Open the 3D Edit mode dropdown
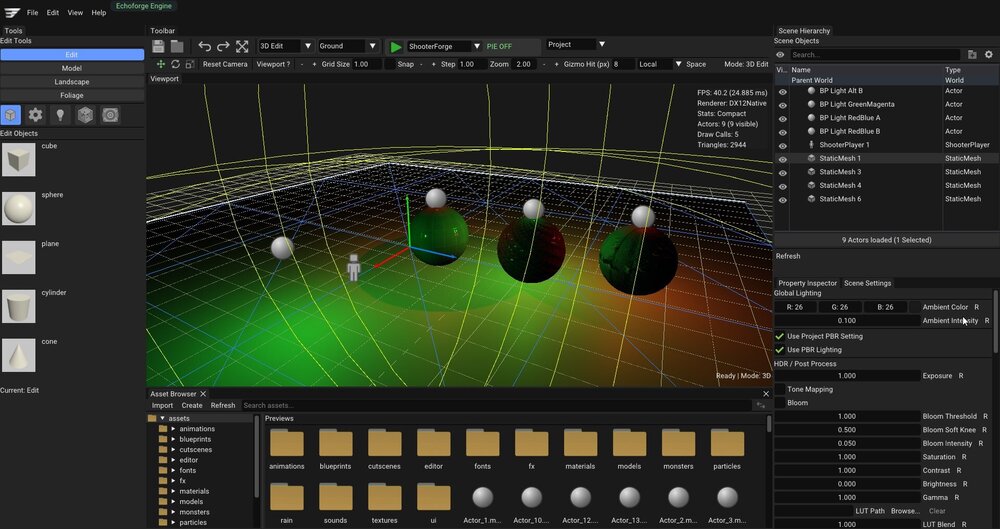 pos(286,46)
